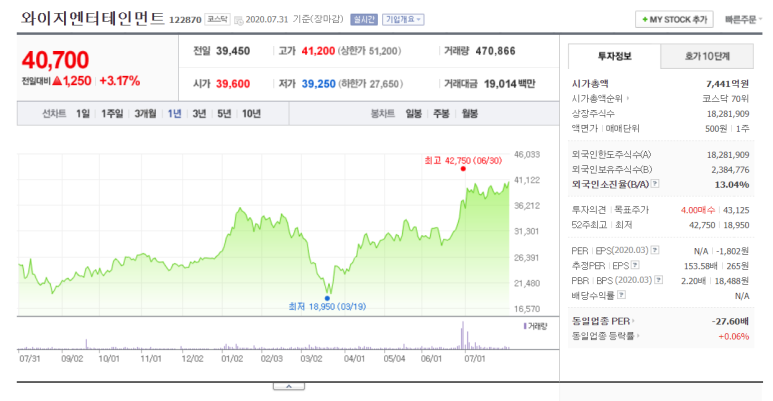Open help icon next to 추정PER EPS
The image size is (773, 401).
point(635,265)
